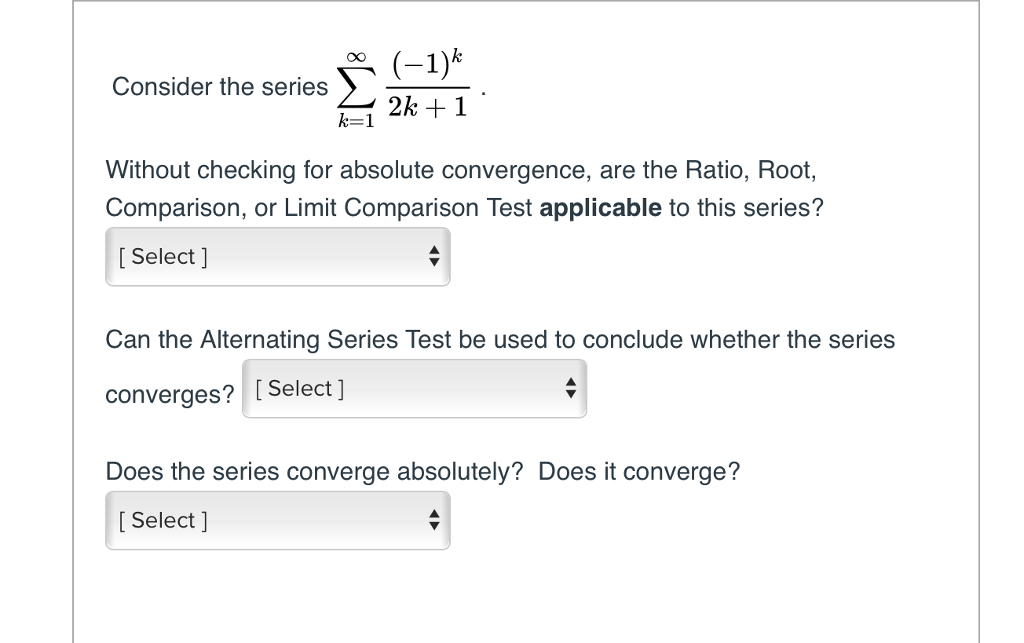This screenshot has height=643, width=1024.
Task: Select the placeholder text in the first dropdown
Action: [161, 256]
